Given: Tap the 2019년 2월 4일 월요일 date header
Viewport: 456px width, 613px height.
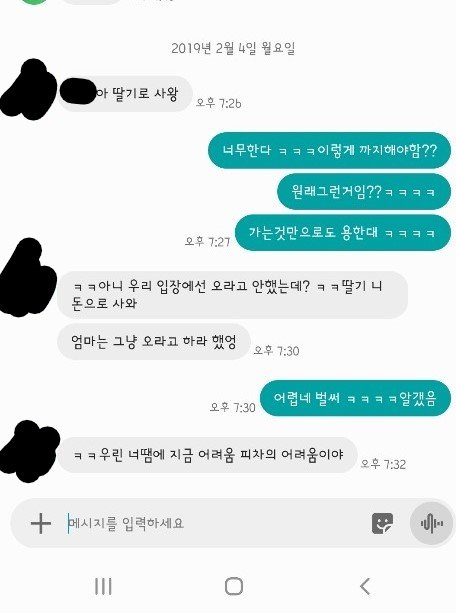Looking at the screenshot, I should [x=233, y=48].
